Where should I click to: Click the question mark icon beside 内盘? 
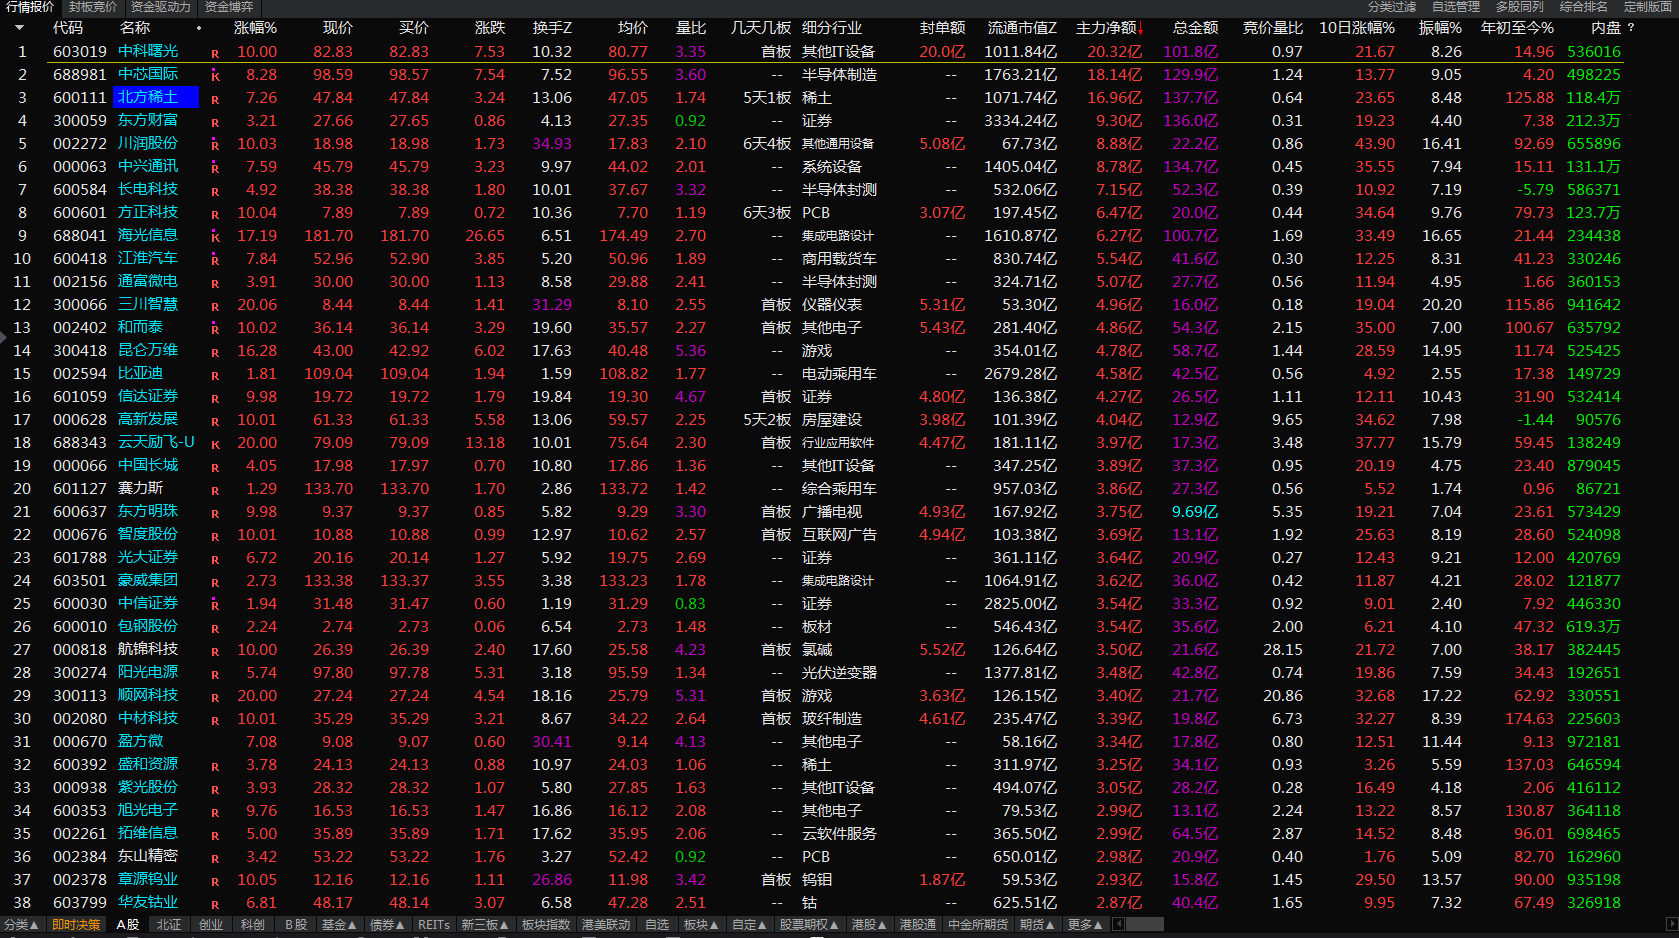[1631, 28]
